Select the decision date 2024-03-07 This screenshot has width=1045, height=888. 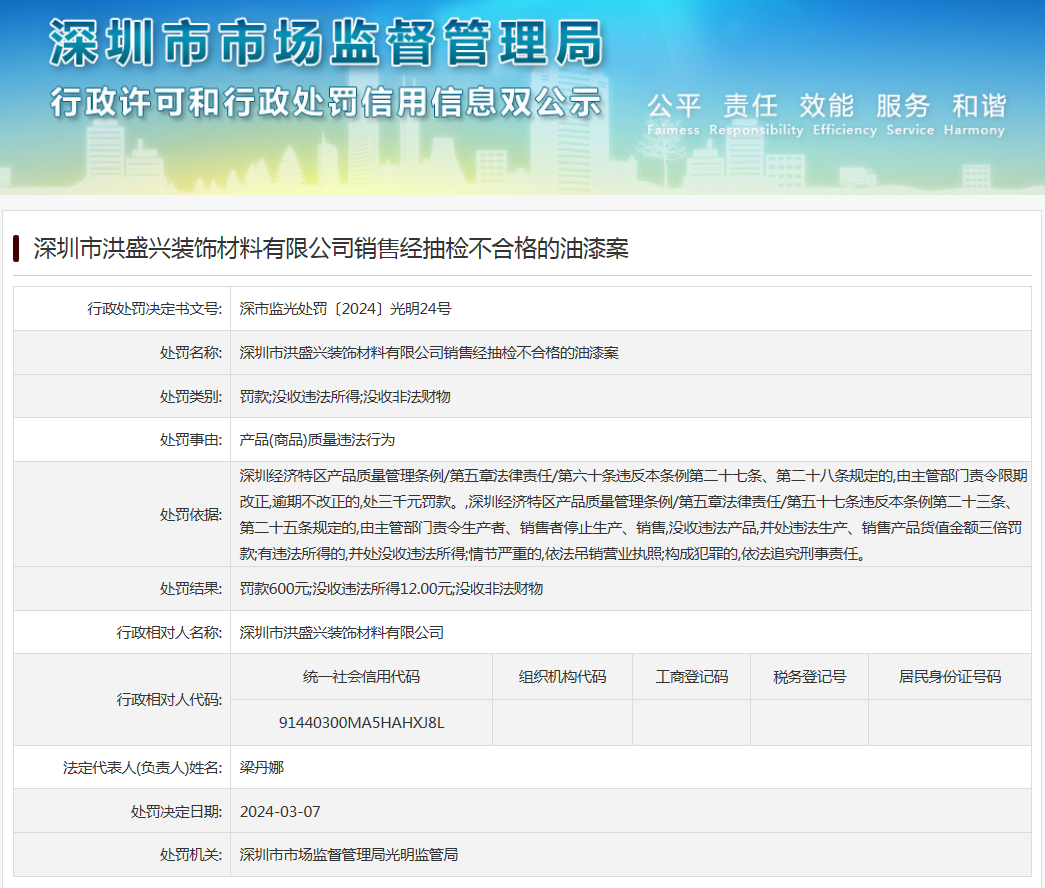[280, 811]
